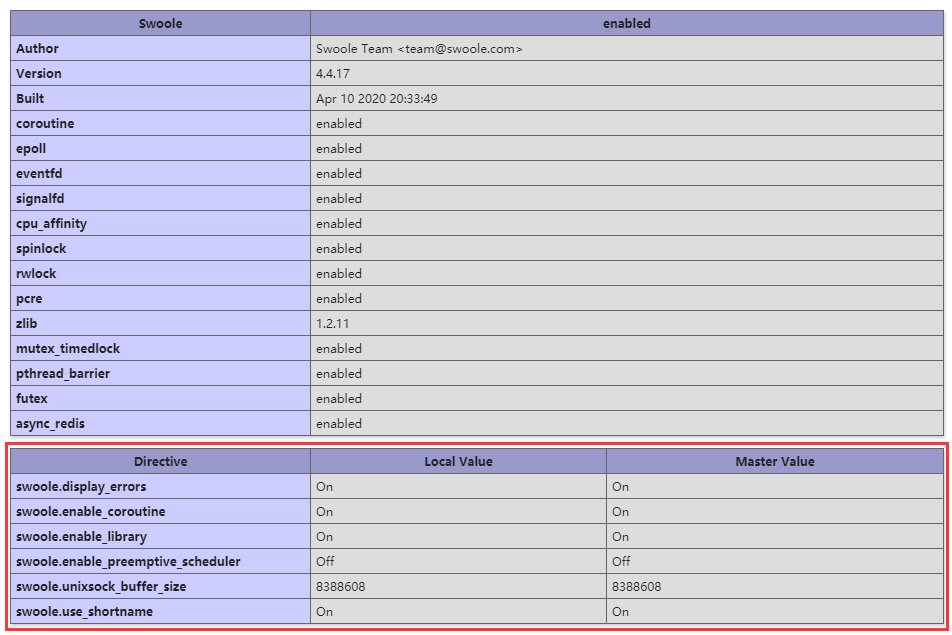Select the "mutex_timedlock" row label
This screenshot has height=635, width=952.
(x=68, y=348)
